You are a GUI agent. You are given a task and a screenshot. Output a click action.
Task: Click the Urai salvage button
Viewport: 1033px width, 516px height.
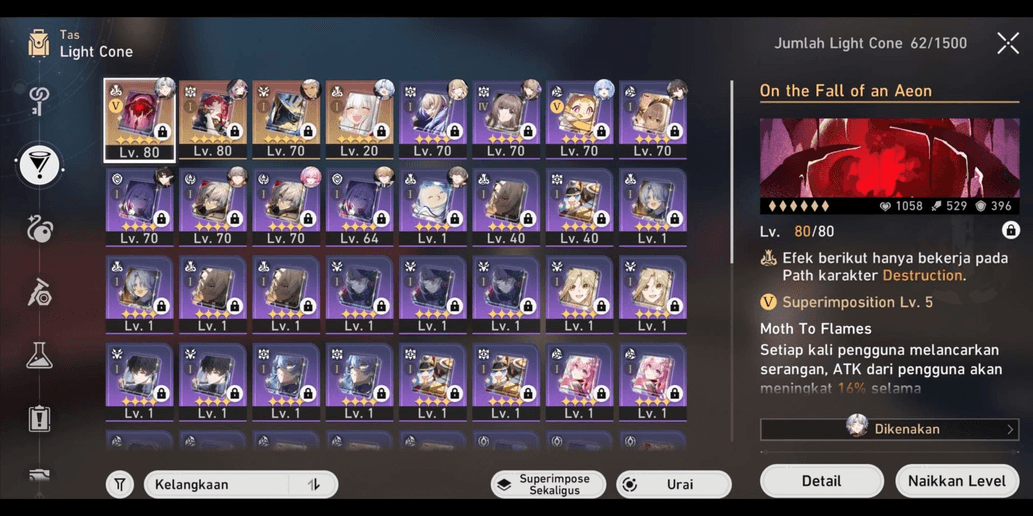pos(673,484)
